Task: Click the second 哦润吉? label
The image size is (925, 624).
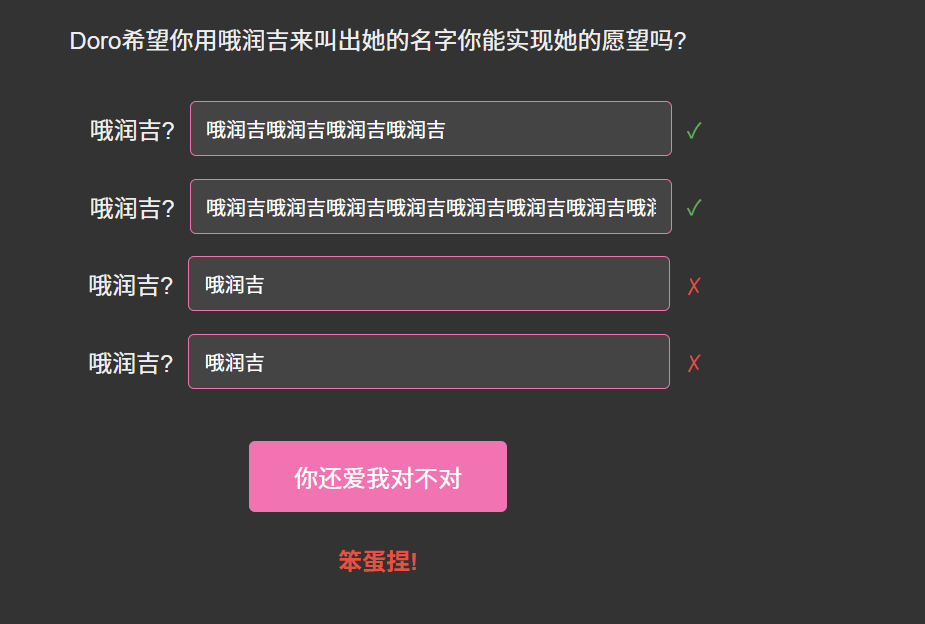Action: click(132, 208)
